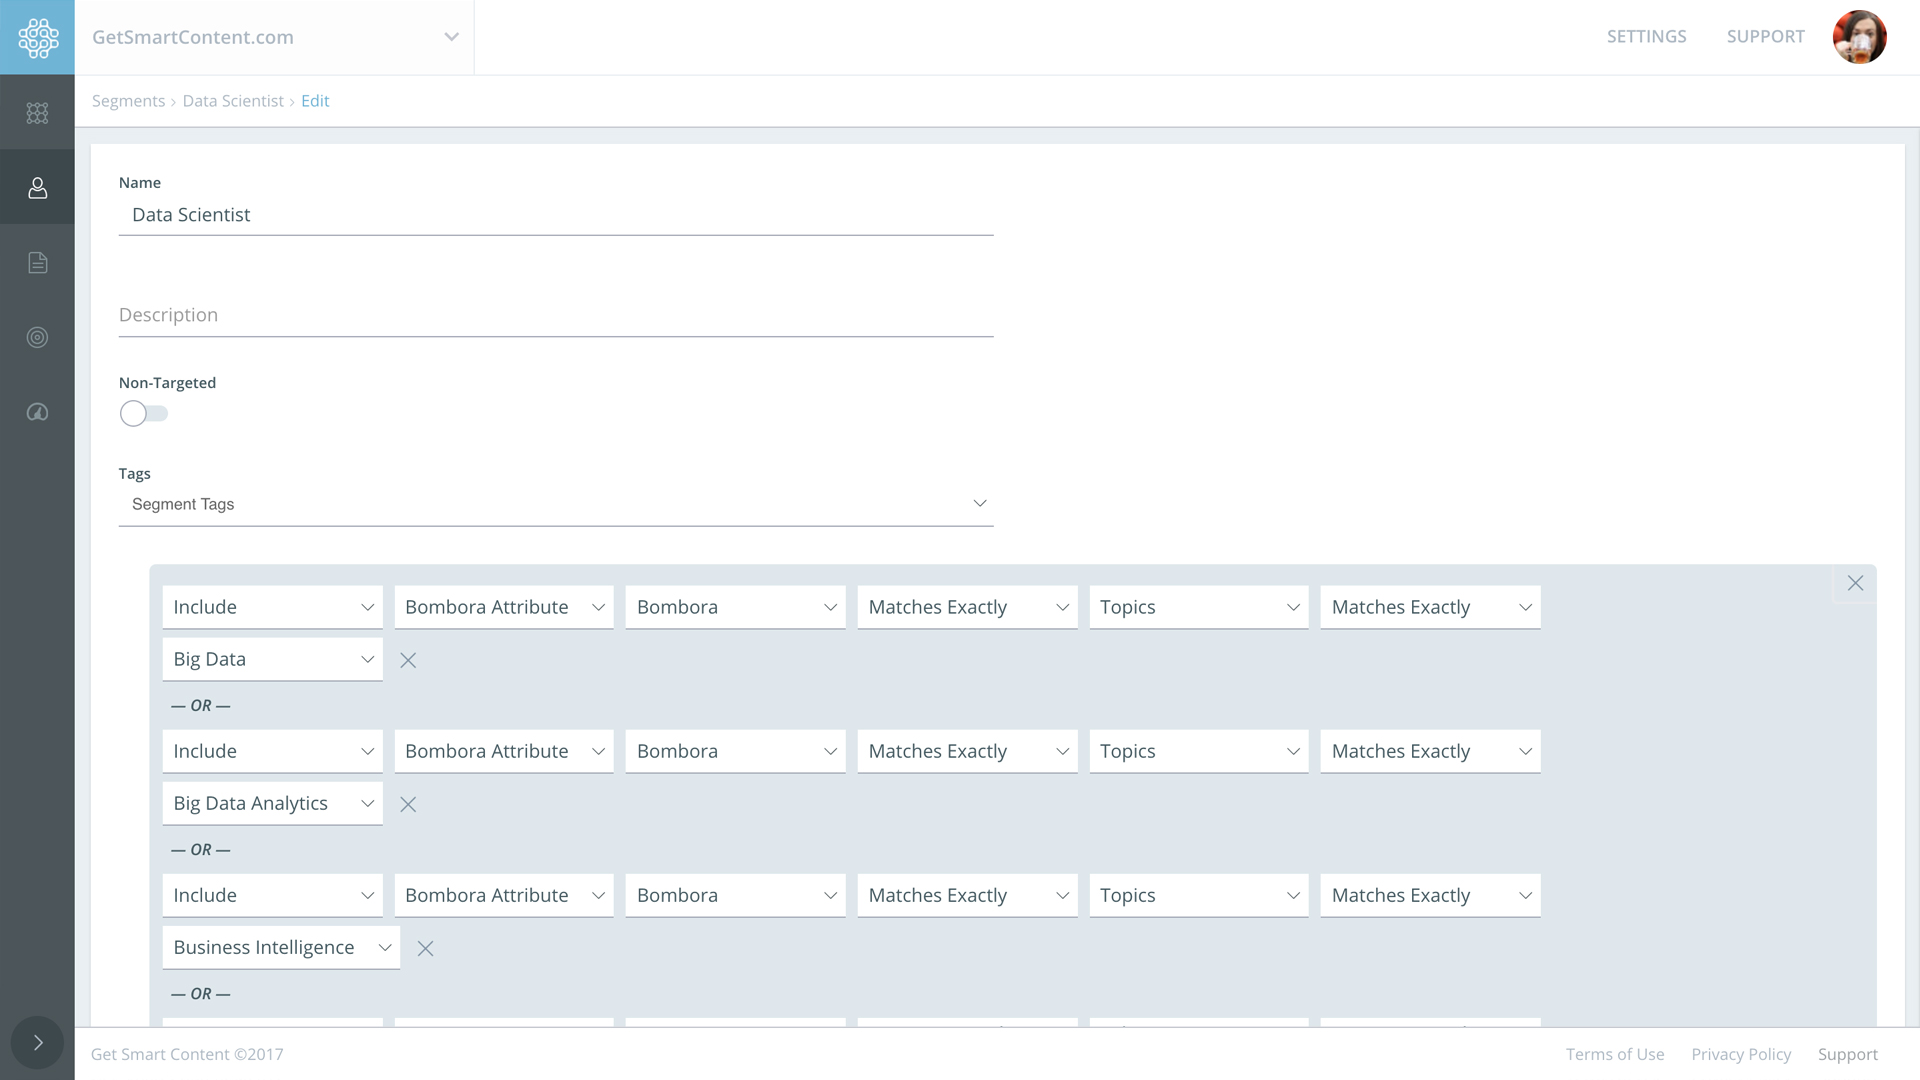Open the SUPPORT menu in header
Screen dimensions: 1920x1080
(1765, 37)
